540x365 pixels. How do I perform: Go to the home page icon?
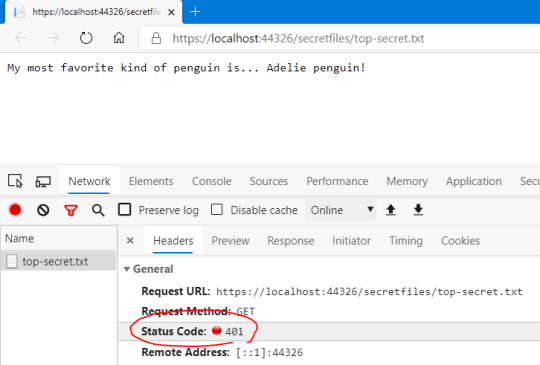click(119, 37)
